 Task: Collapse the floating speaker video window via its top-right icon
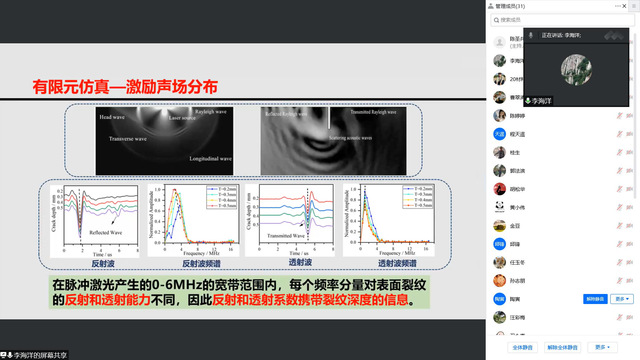[x=614, y=36]
